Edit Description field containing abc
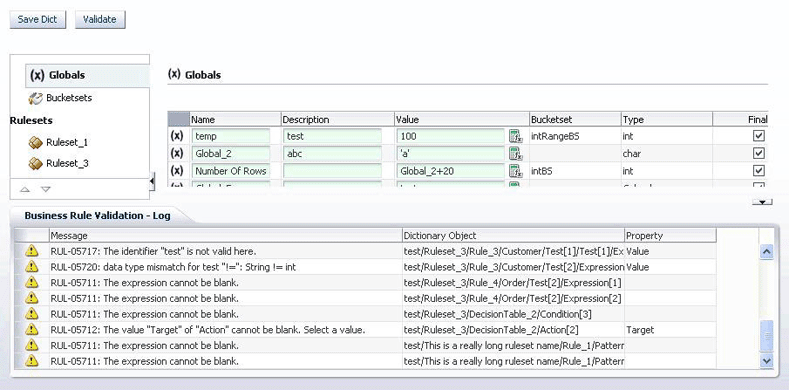The image size is (789, 390). tap(333, 153)
